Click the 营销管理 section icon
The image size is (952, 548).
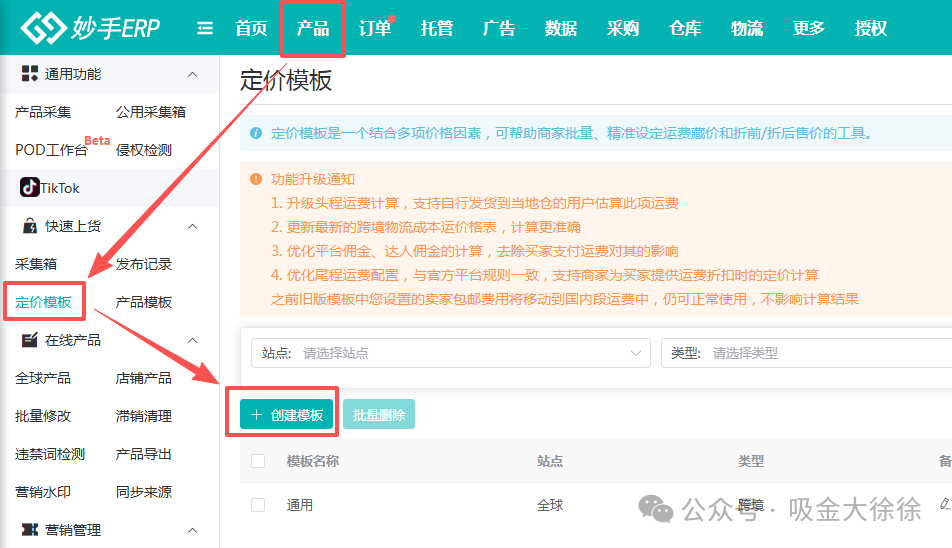(x=30, y=530)
